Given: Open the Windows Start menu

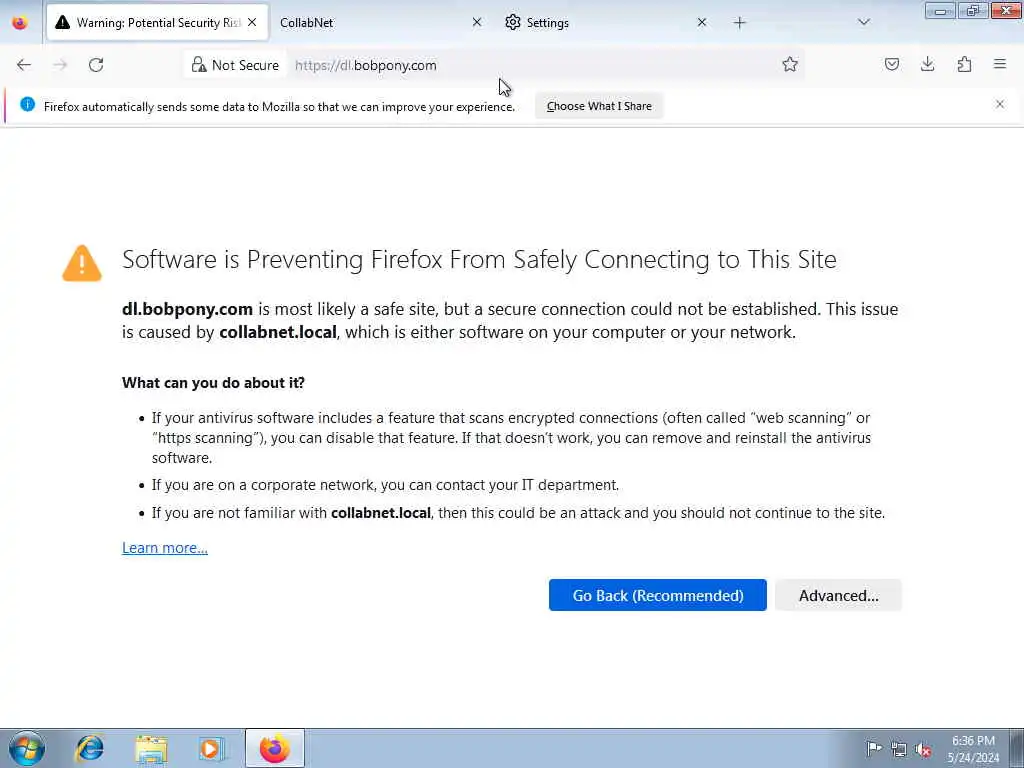Looking at the screenshot, I should pyautogui.click(x=27, y=748).
